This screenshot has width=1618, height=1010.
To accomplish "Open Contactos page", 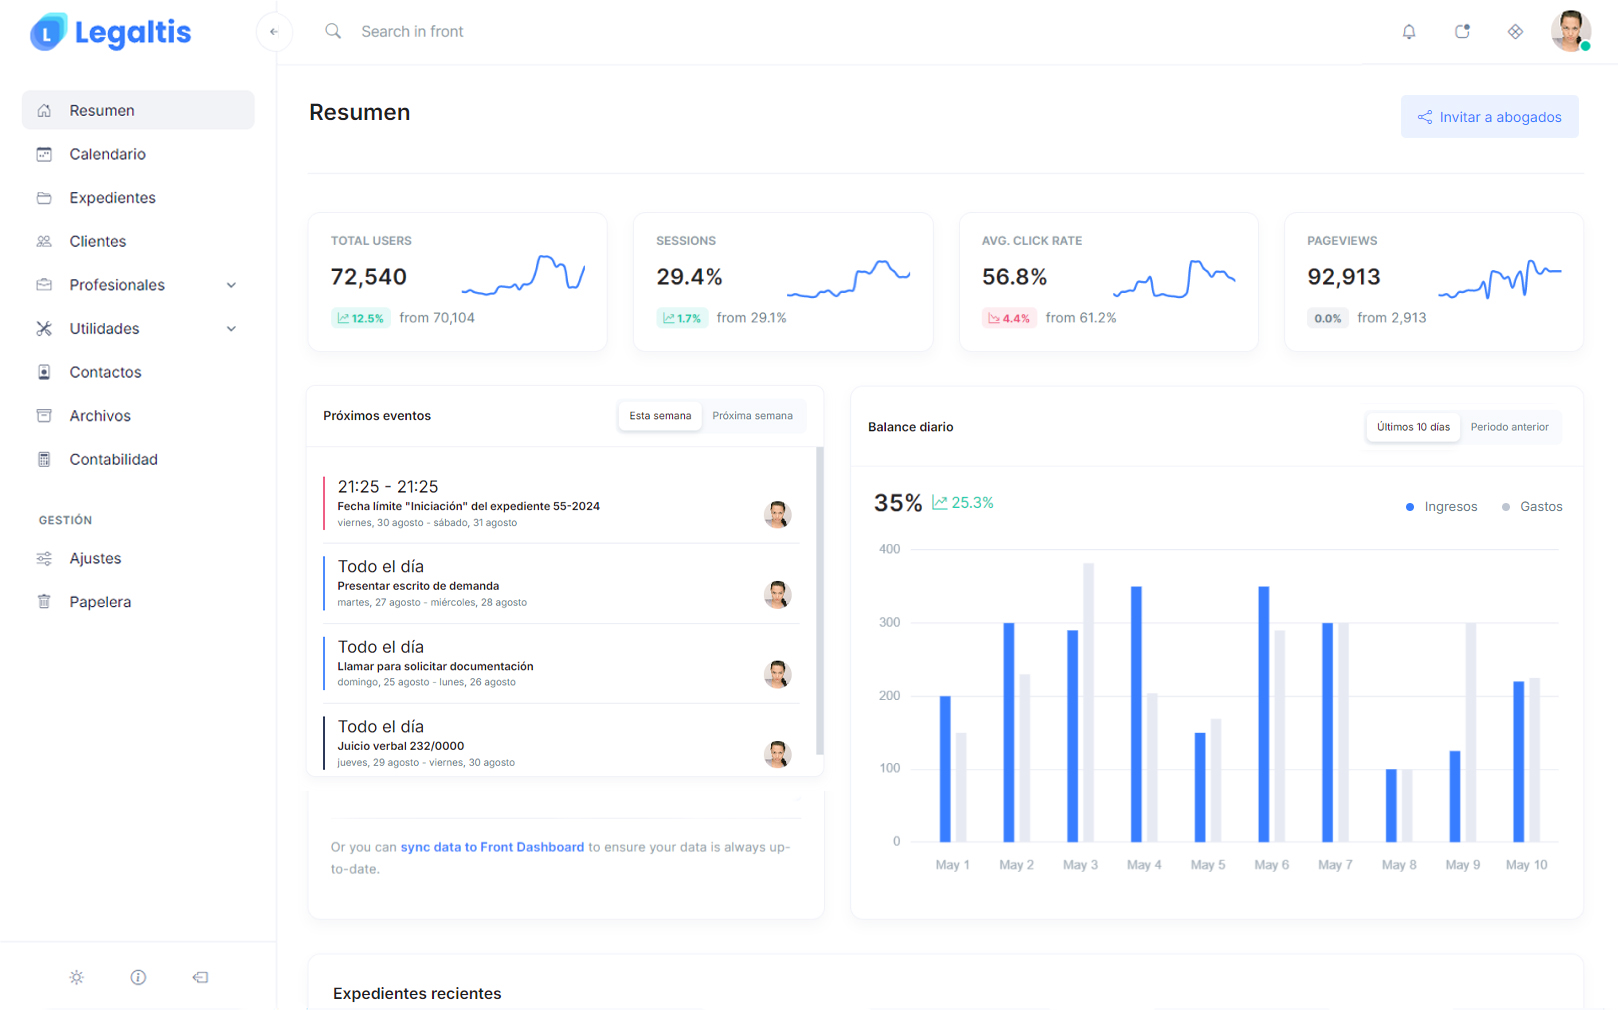I will coord(138,372).
